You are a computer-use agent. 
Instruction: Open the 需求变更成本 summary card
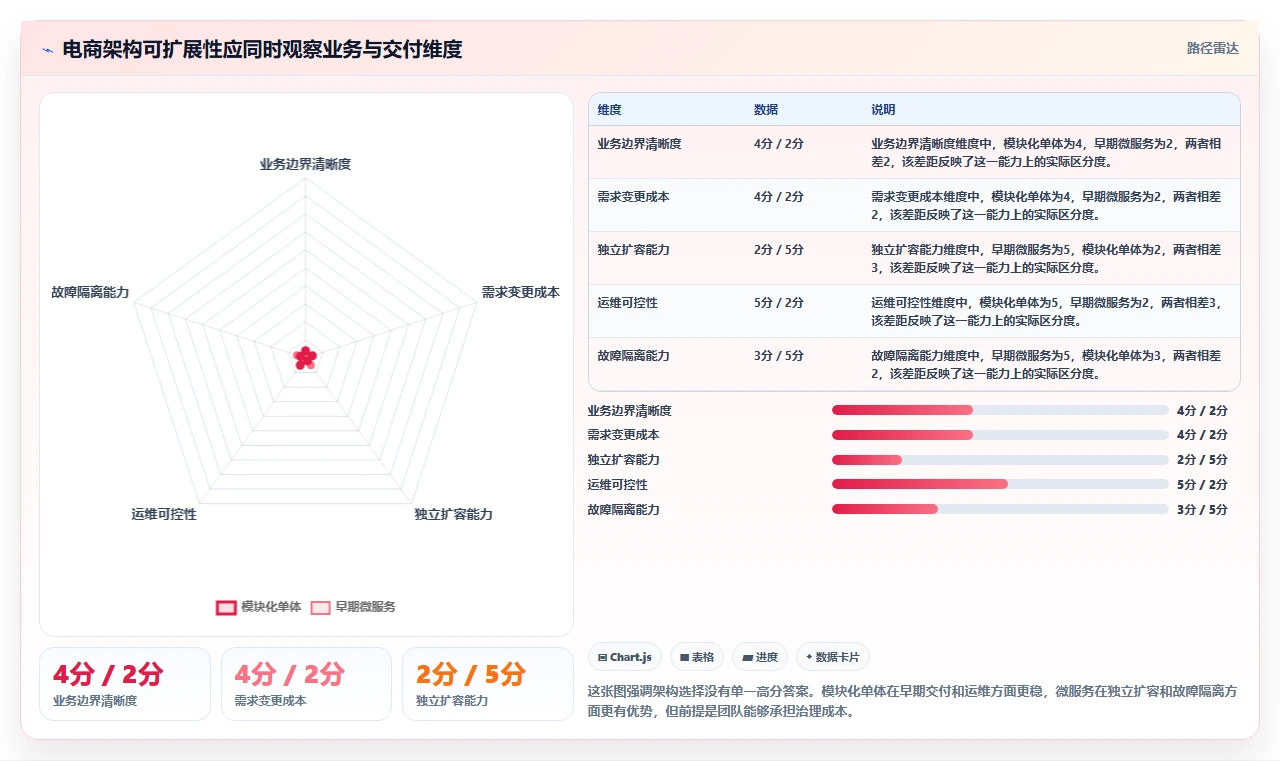306,684
